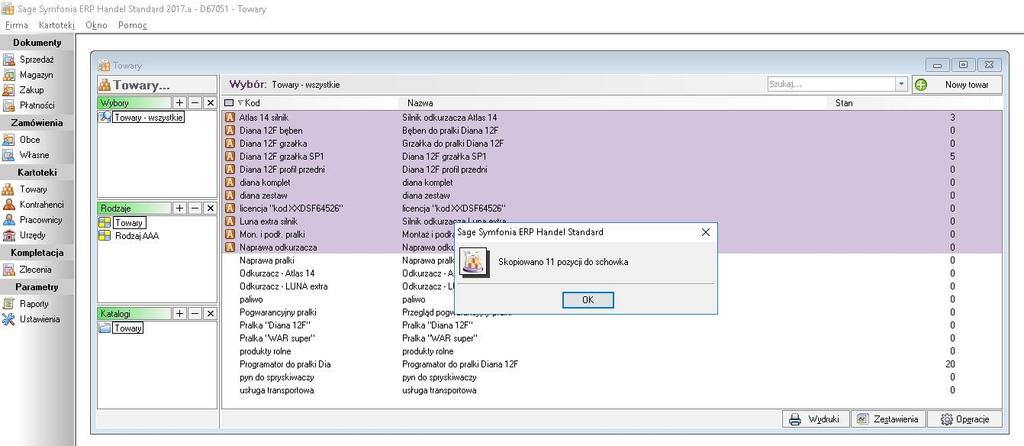The image size is (1024, 446).
Task: Click icon of Atlas 14 silnik row
Action: click(x=230, y=118)
